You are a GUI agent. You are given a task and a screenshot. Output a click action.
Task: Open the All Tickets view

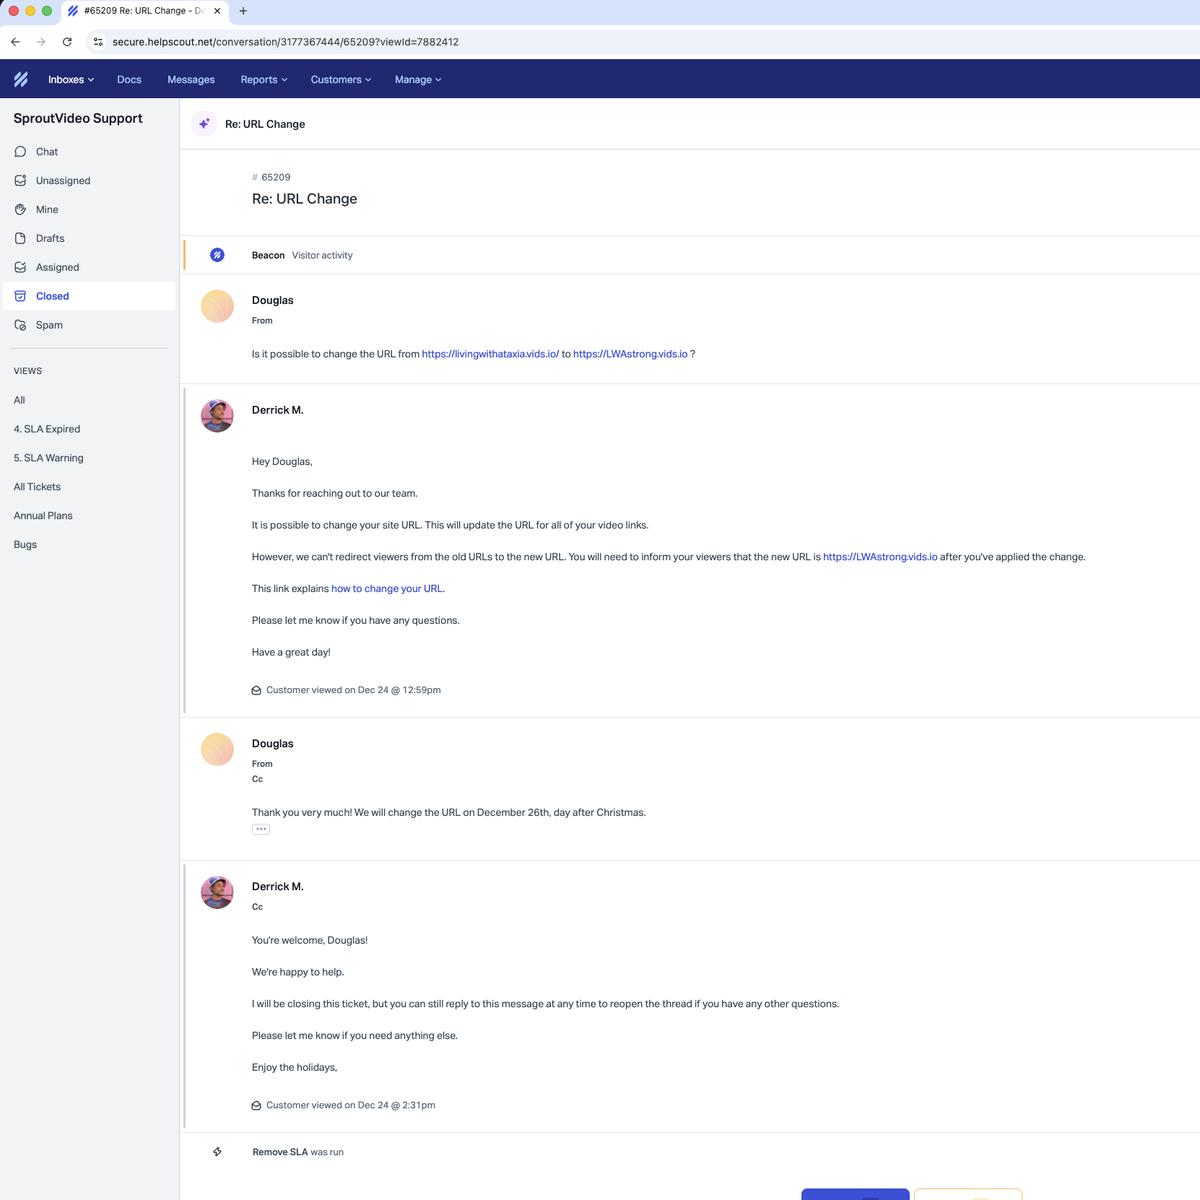pos(37,487)
